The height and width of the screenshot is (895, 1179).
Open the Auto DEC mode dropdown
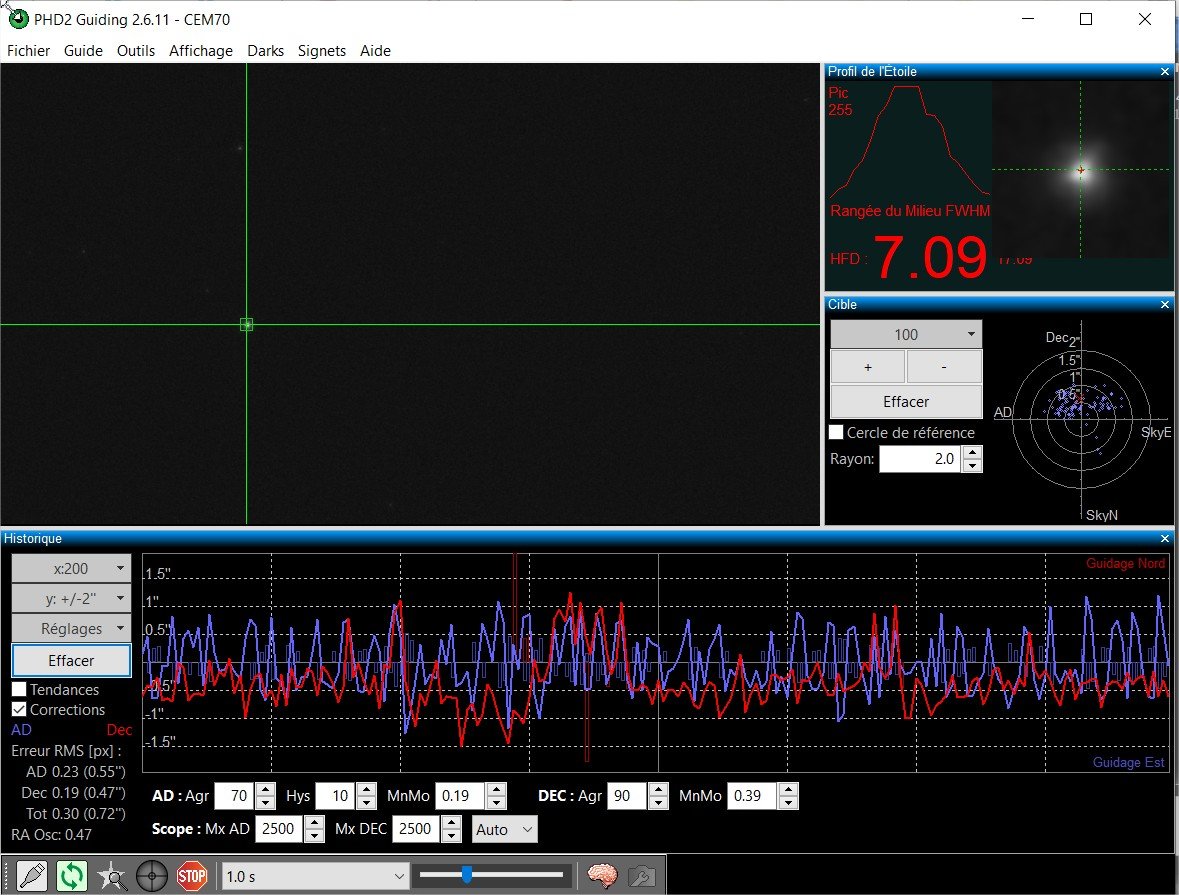coord(505,830)
